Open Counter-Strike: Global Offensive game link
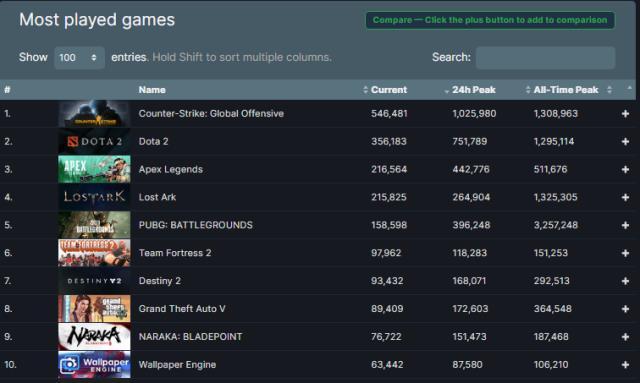This screenshot has height=383, width=640. pyautogui.click(x=211, y=114)
